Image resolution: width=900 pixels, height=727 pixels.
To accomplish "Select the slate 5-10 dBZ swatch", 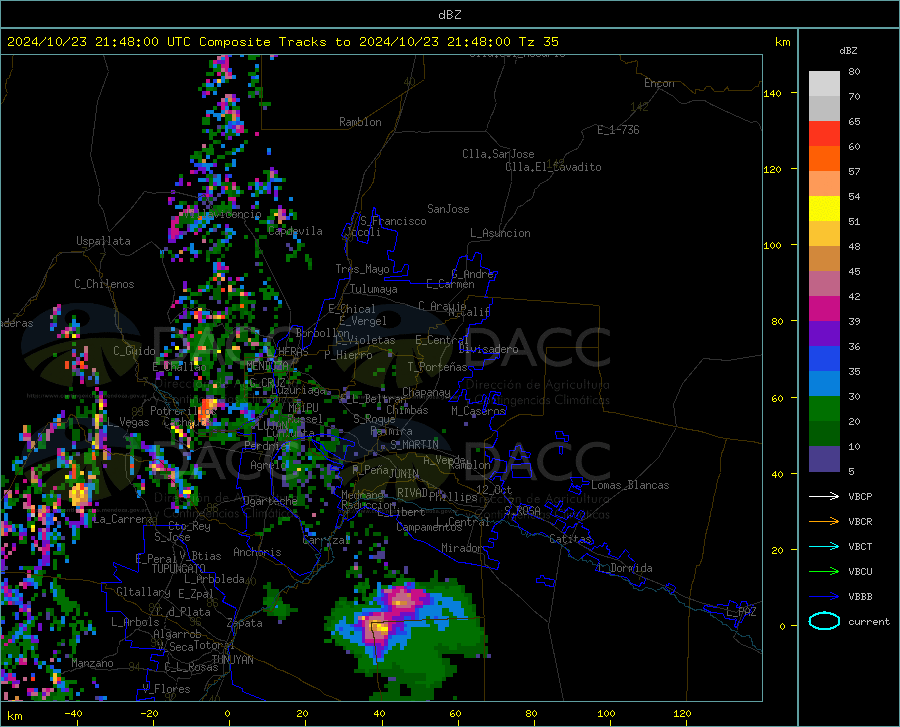I will (824, 459).
